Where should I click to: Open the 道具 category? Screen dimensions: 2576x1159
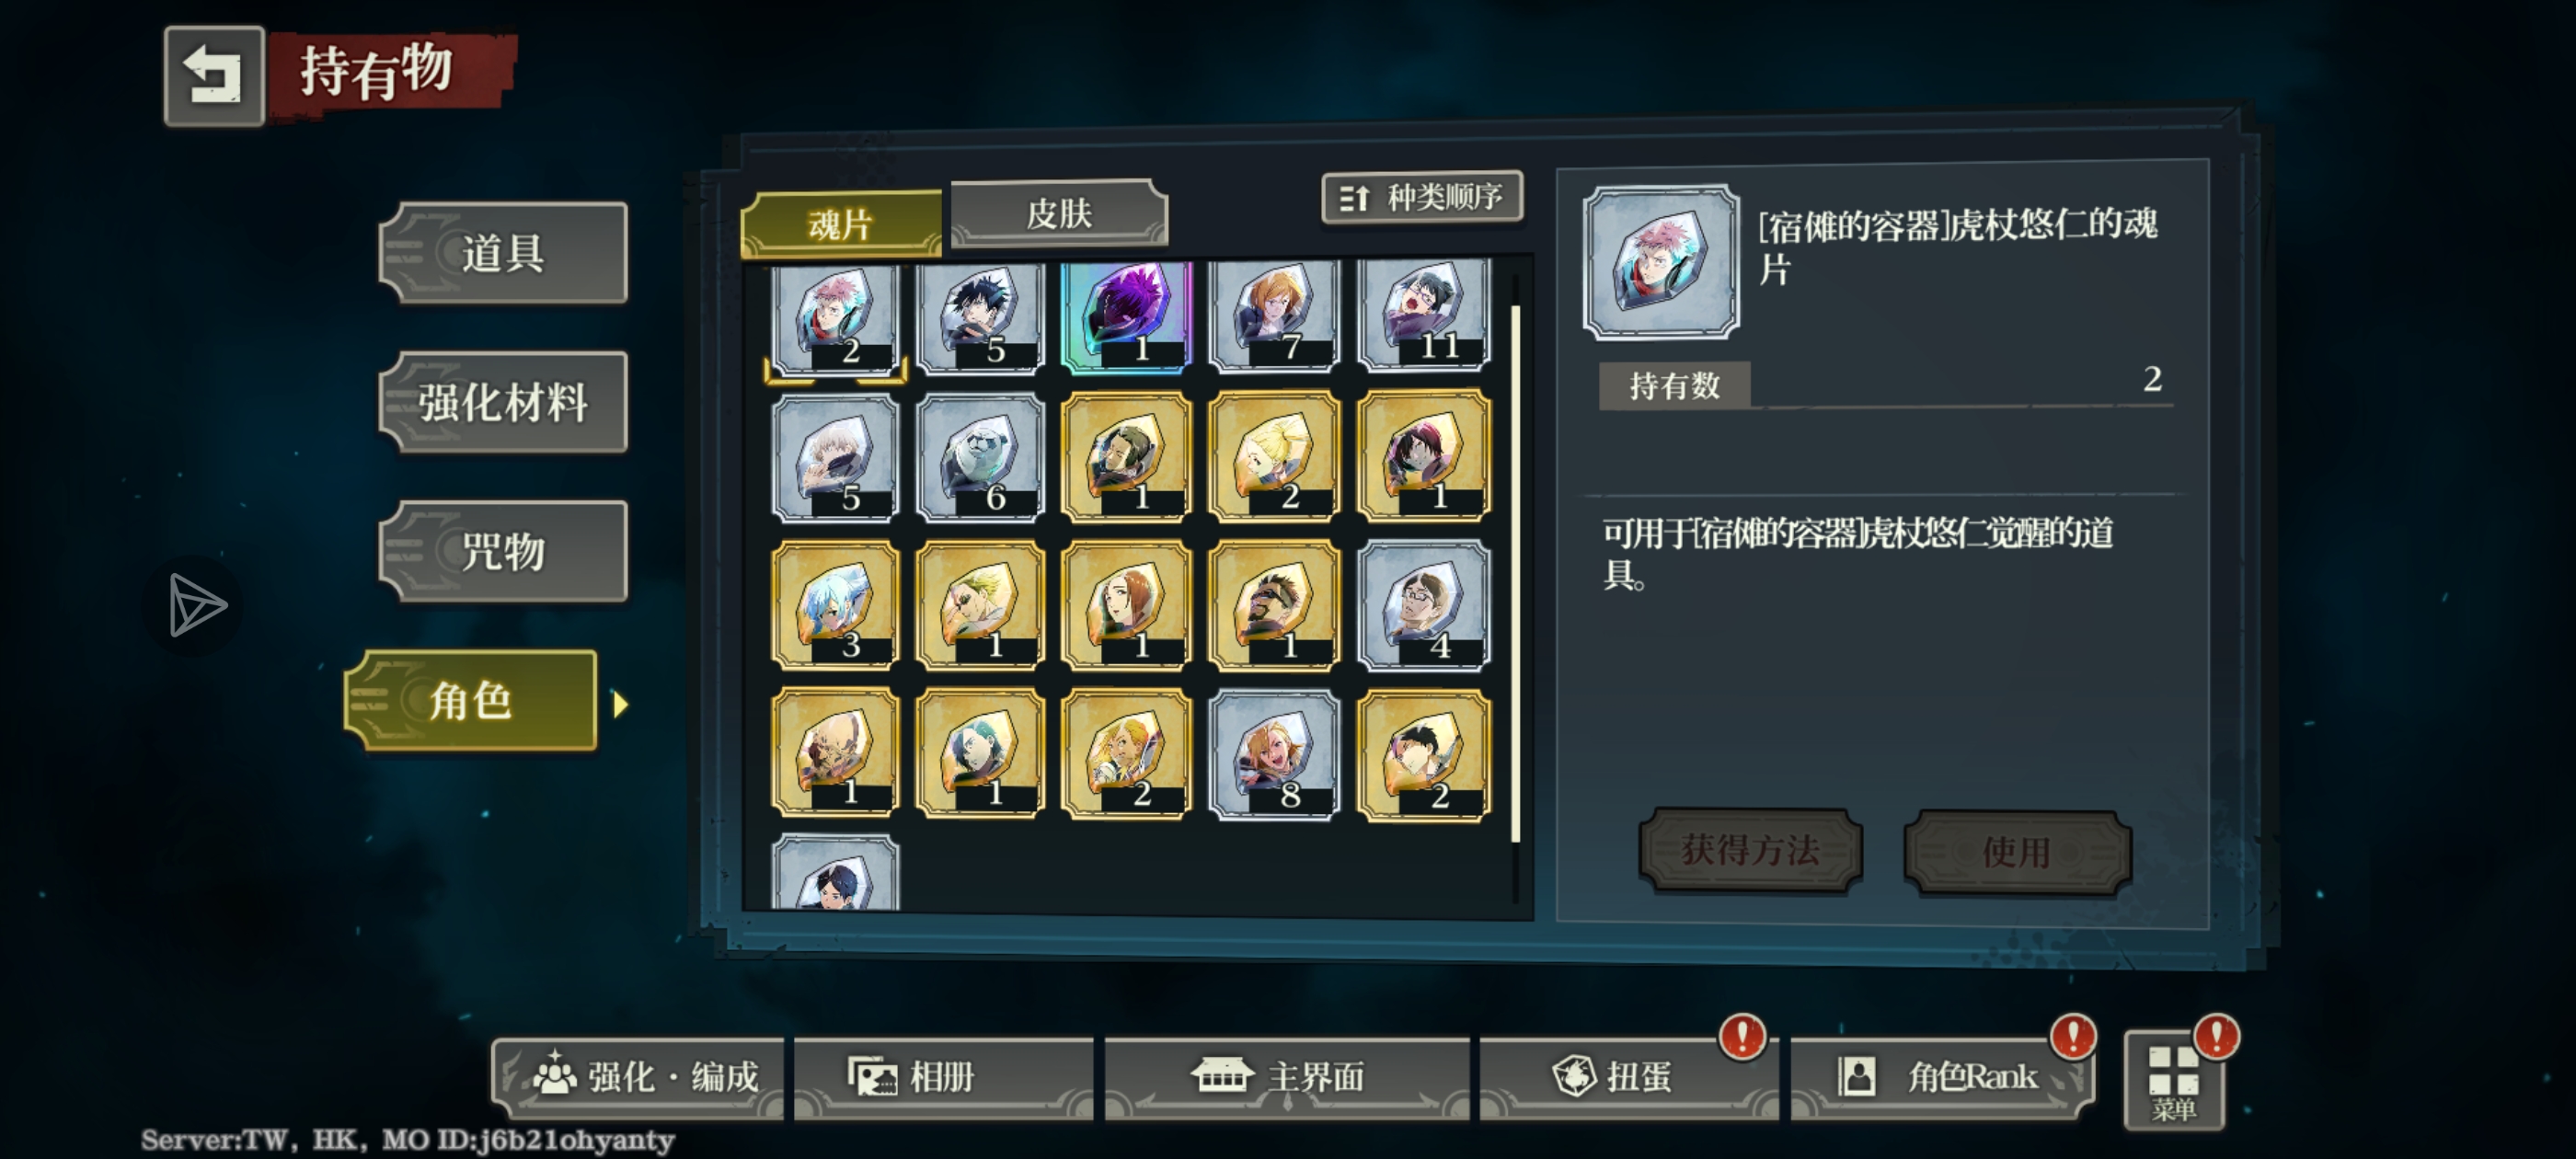(503, 253)
